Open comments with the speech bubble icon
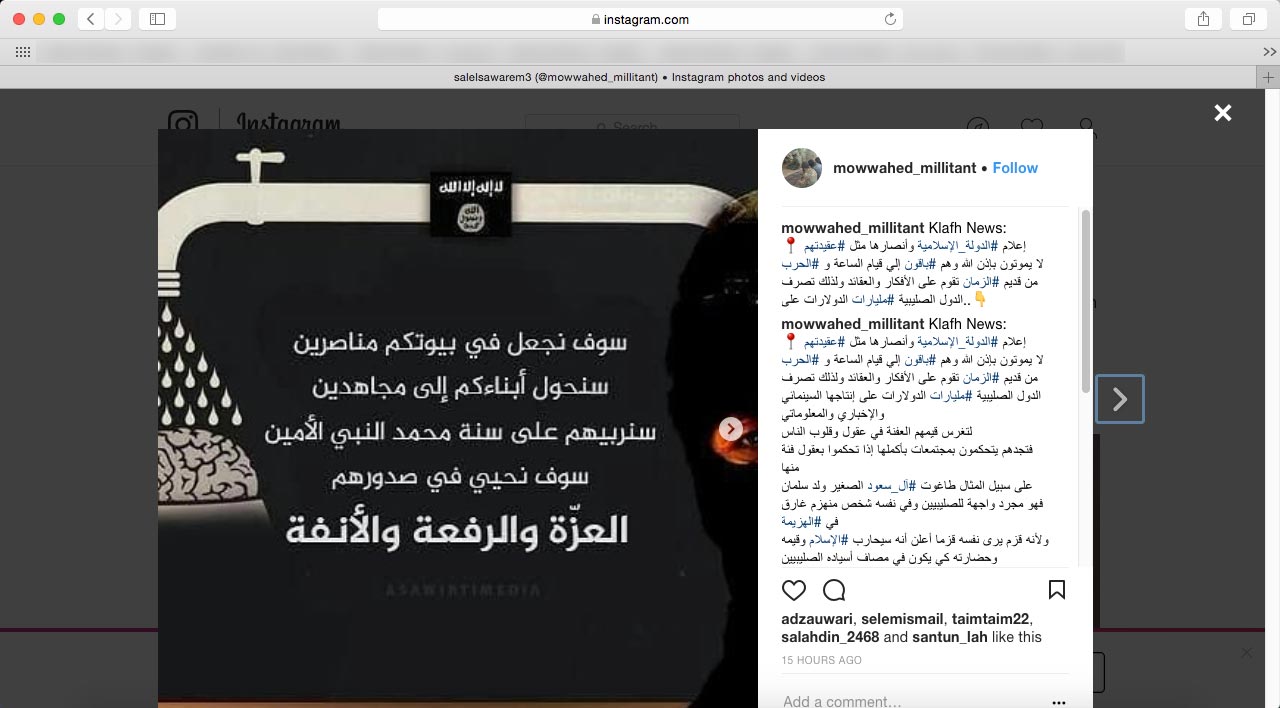This screenshot has height=708, width=1280. pyautogui.click(x=834, y=589)
